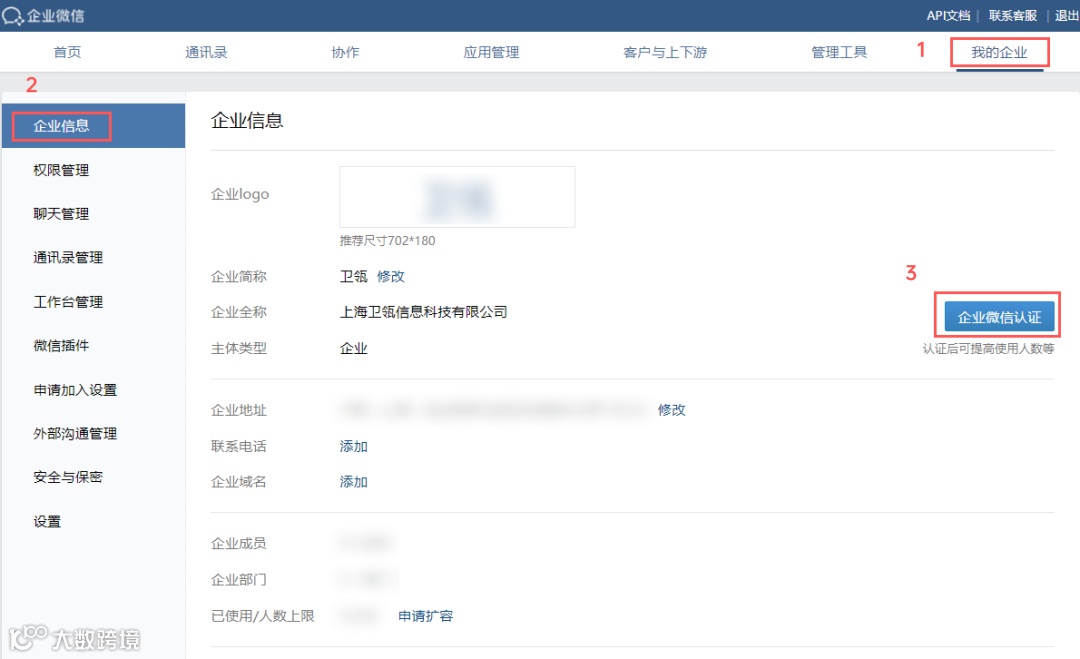Open 微信插件 in the sidebar
This screenshot has width=1080, height=659.
tap(61, 346)
